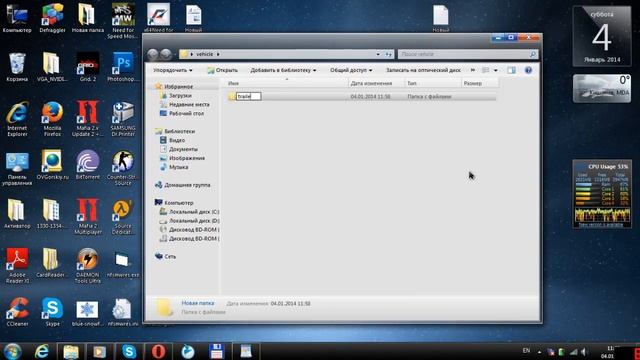Screen dimensions: 640x360
Task: Click Записать на оптический диск
Action: pos(423,70)
